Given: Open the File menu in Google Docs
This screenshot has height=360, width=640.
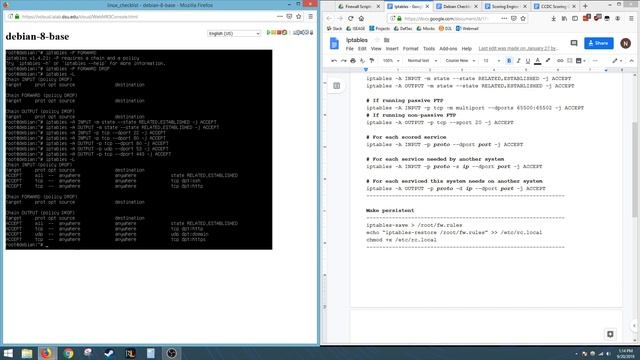Looking at the screenshot, I should pyautogui.click(x=350, y=49).
